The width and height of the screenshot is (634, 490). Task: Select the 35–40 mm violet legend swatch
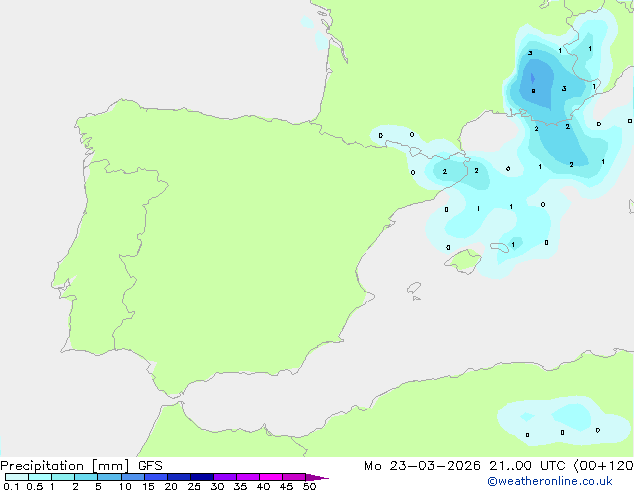click(x=248, y=477)
